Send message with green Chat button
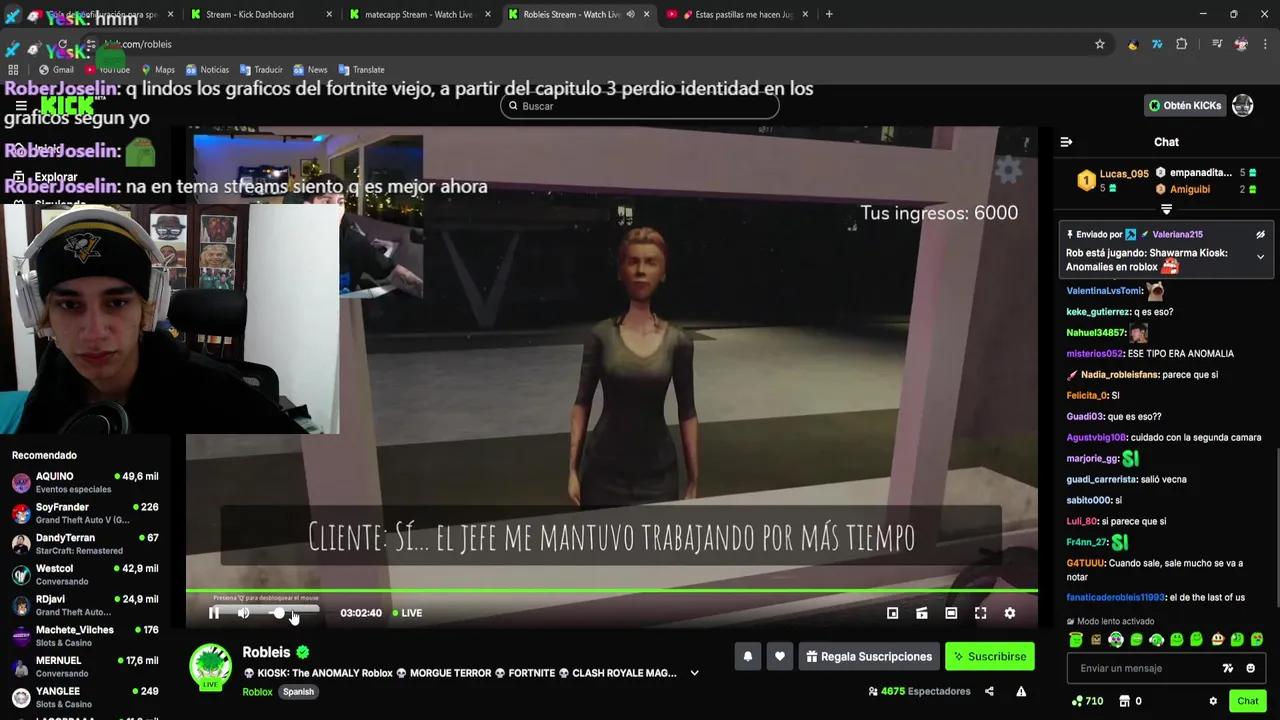Viewport: 1280px width, 720px height. pos(1247,701)
